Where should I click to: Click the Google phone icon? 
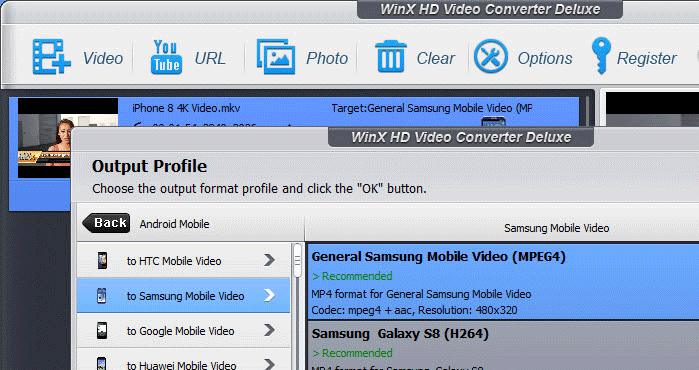tap(102, 330)
